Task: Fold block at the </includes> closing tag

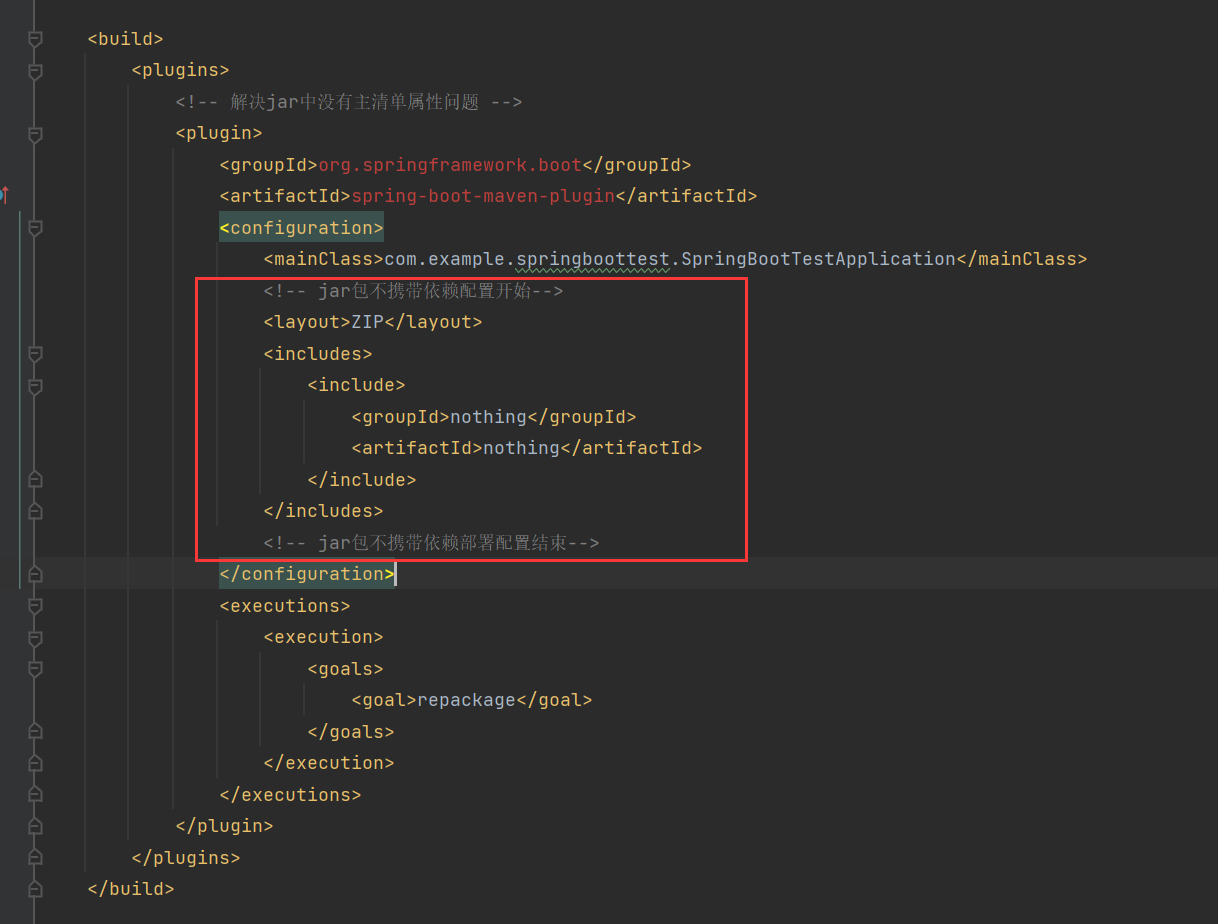Action: click(x=35, y=511)
